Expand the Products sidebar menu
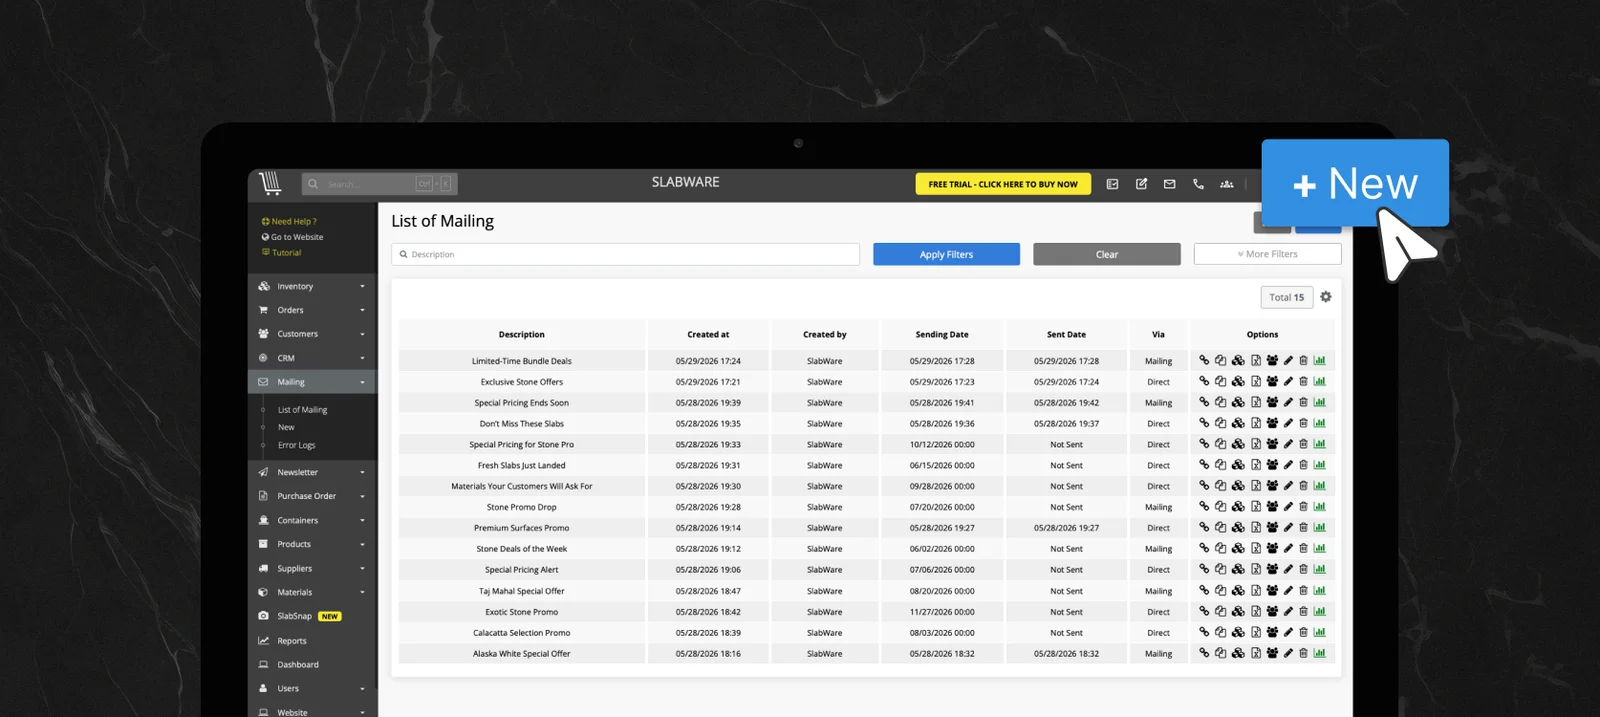The height and width of the screenshot is (717, 1600). [x=312, y=544]
